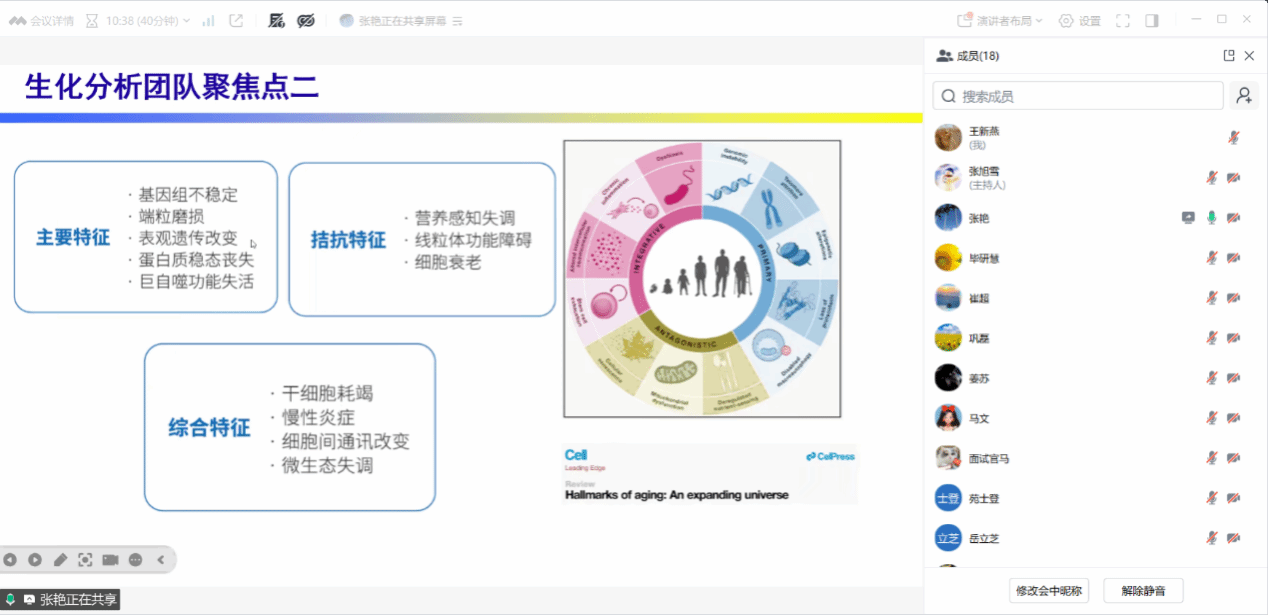Collapse the slideshow toolbar with chevron

click(x=161, y=560)
